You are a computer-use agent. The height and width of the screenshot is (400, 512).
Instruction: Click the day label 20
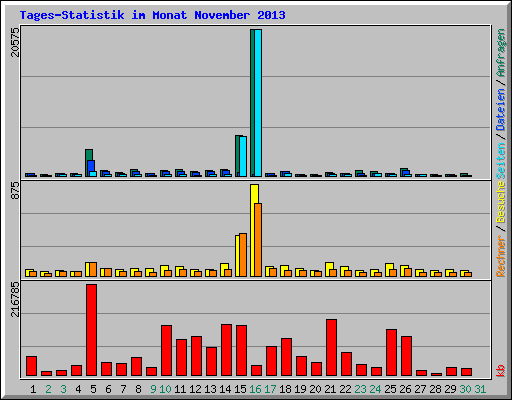point(315,389)
